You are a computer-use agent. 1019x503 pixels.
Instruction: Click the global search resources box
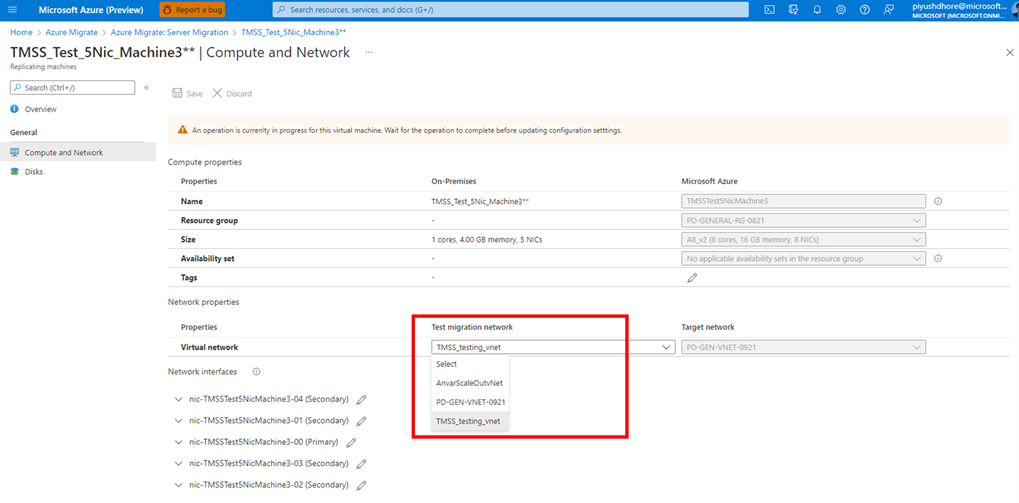[x=510, y=10]
